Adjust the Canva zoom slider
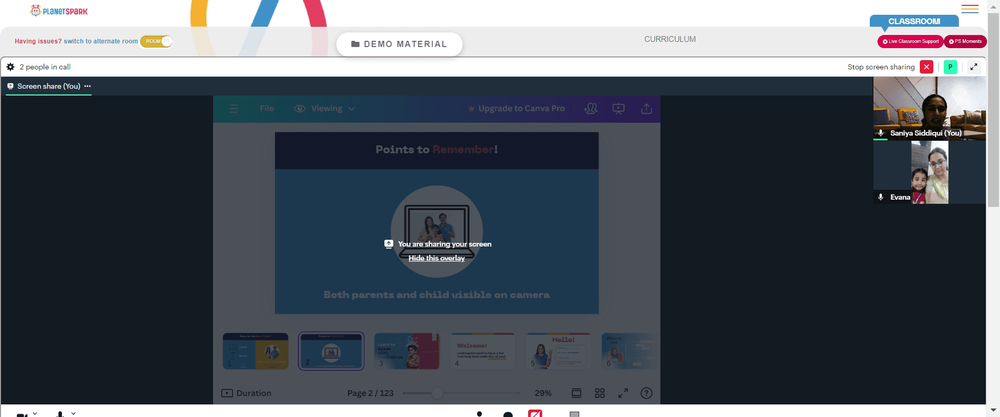Screen dimensions: 1000x417 [437, 393]
